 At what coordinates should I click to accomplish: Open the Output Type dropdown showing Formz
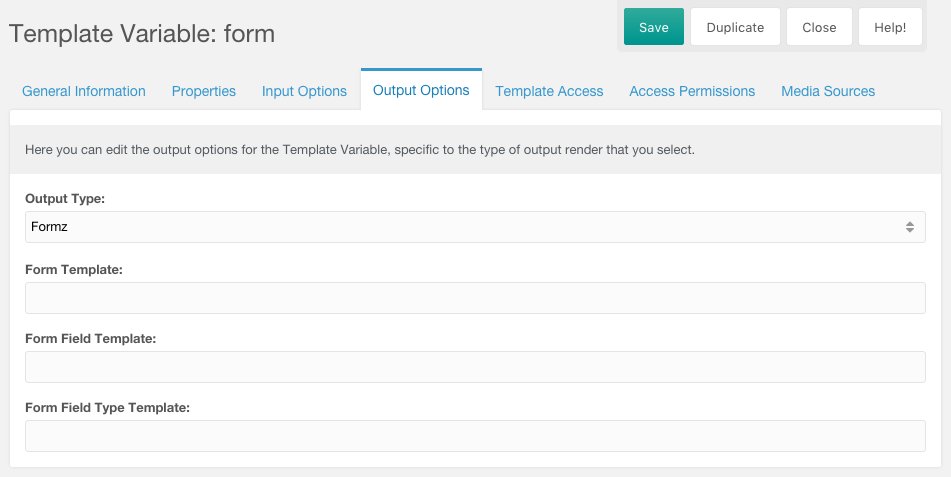point(475,227)
